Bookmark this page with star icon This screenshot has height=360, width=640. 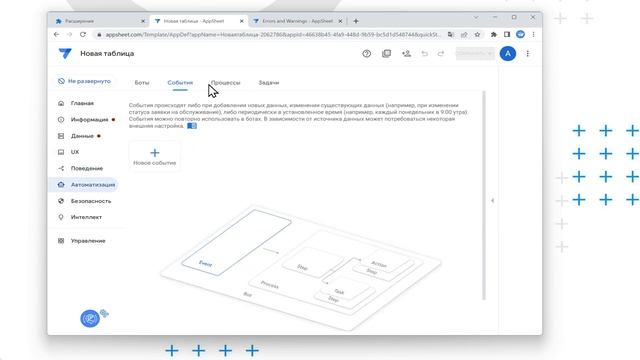pyautogui.click(x=477, y=35)
